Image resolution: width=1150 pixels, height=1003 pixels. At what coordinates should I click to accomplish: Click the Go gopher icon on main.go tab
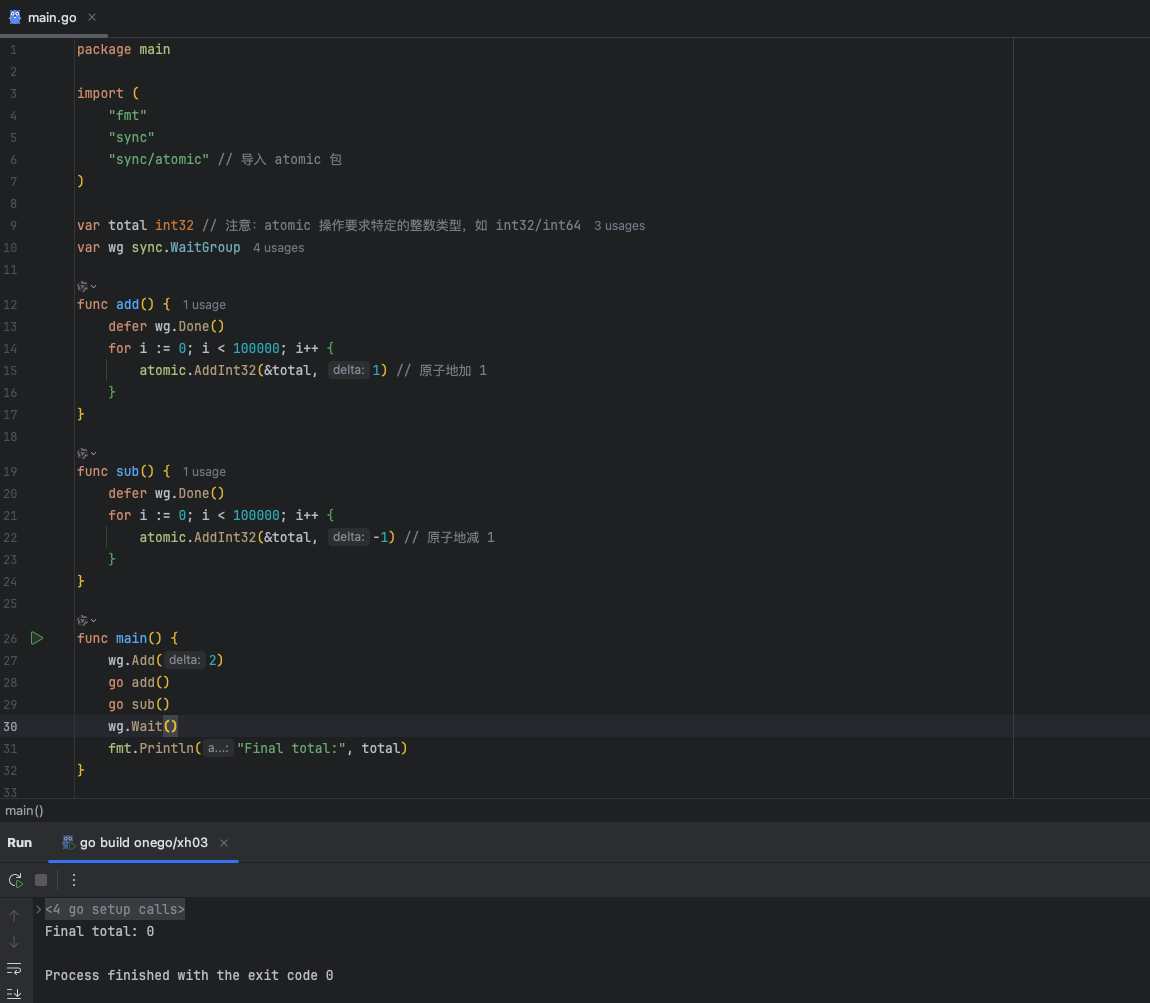click(15, 17)
